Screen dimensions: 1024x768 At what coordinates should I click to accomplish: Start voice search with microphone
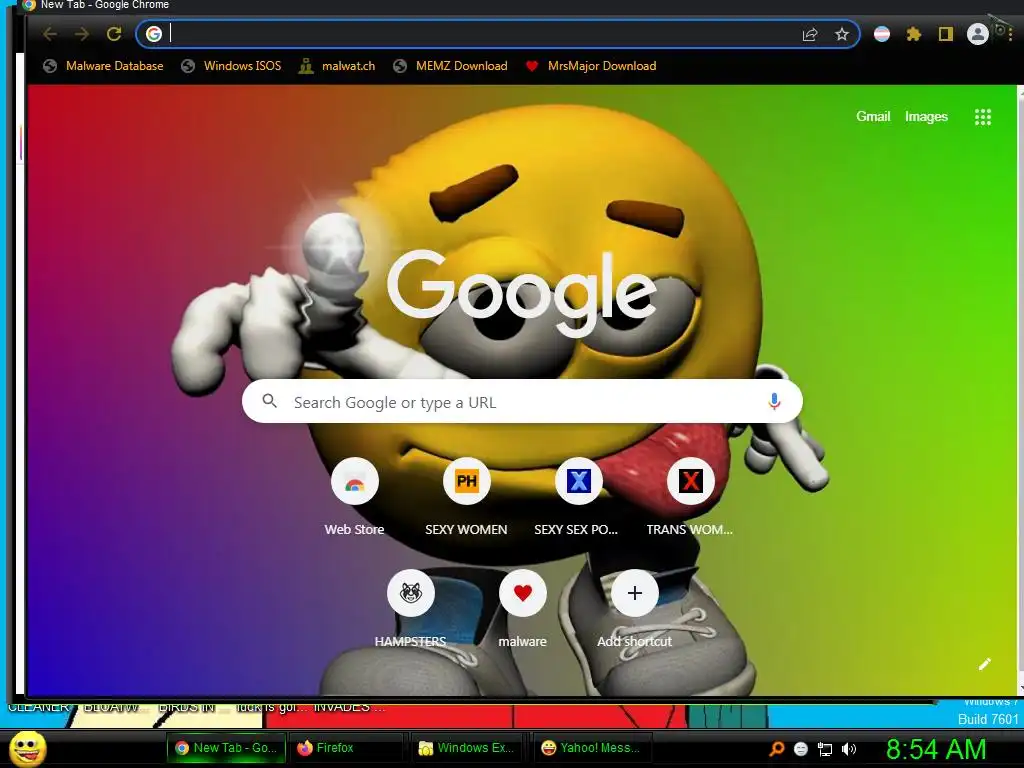coord(775,401)
